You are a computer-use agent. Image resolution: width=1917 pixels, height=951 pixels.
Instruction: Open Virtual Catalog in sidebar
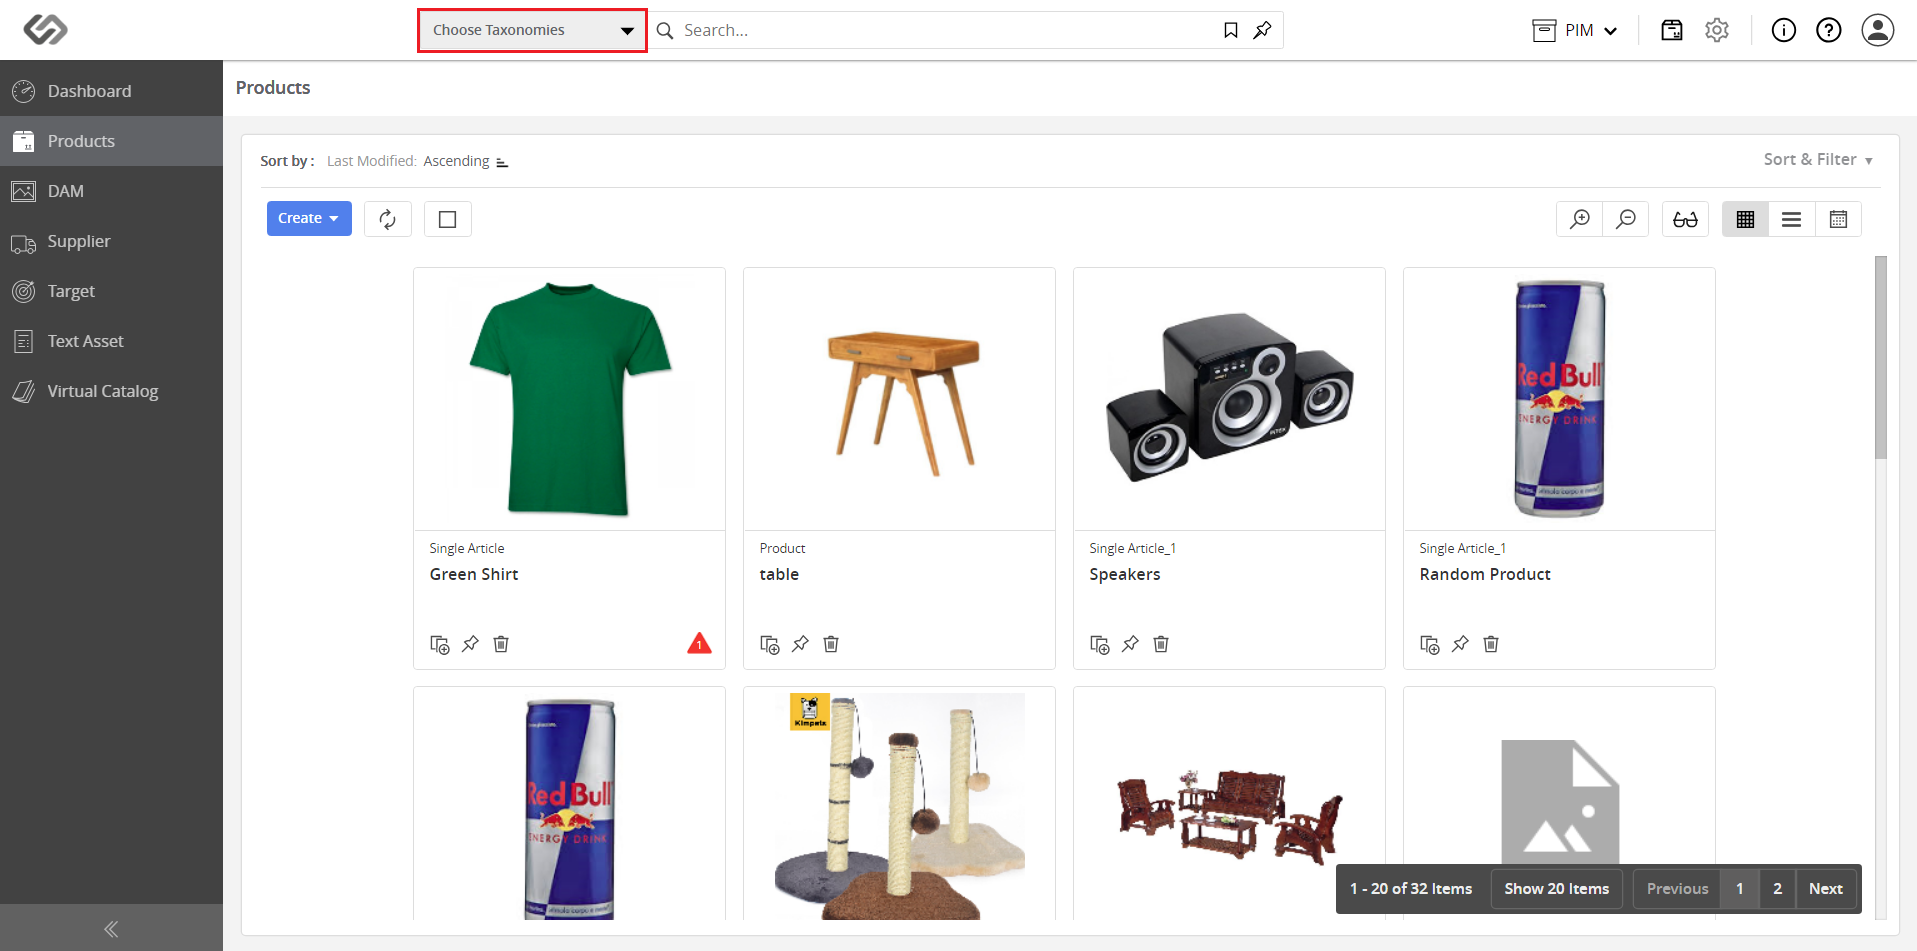[111, 391]
